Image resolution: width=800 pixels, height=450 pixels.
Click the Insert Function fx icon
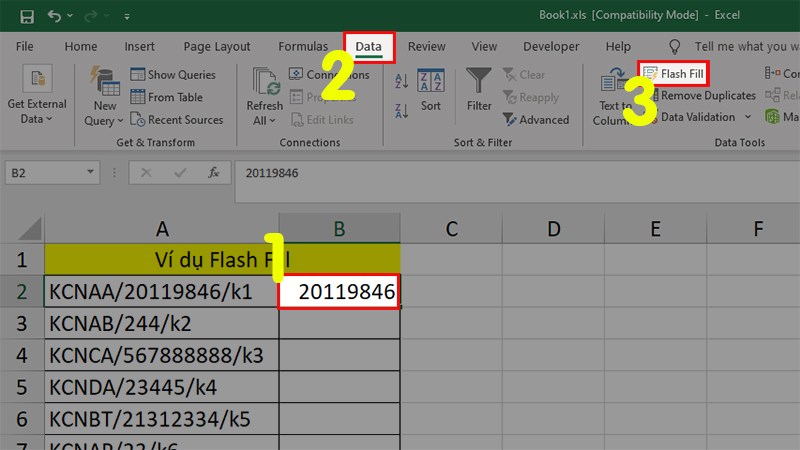(x=213, y=172)
